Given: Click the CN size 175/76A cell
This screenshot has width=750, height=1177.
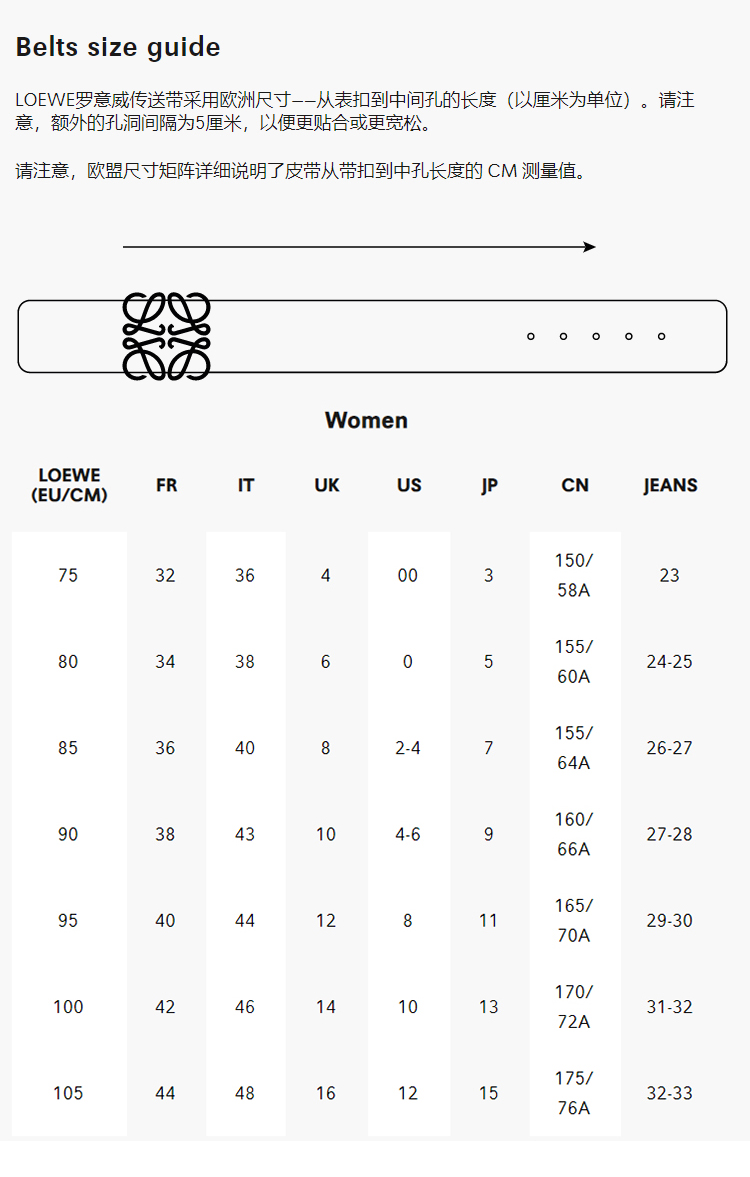Looking at the screenshot, I should click(574, 1093).
